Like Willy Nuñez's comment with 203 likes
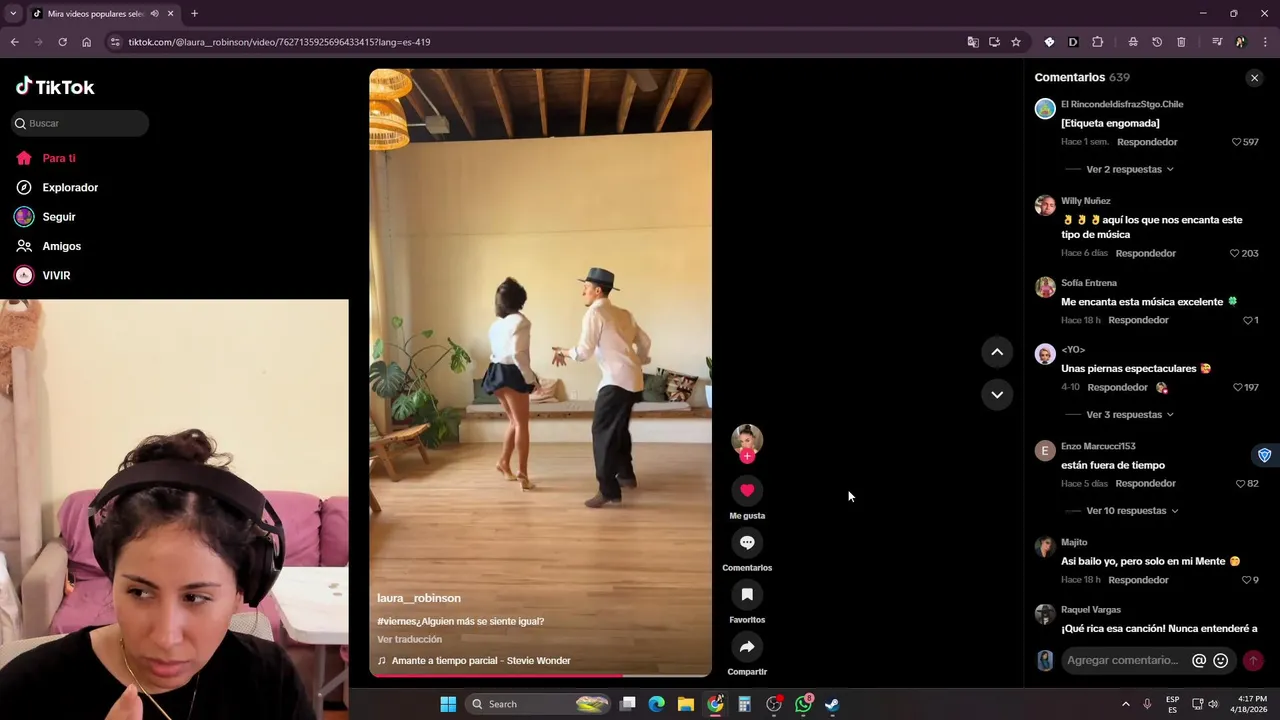Viewport: 1280px width, 720px height. click(1234, 253)
